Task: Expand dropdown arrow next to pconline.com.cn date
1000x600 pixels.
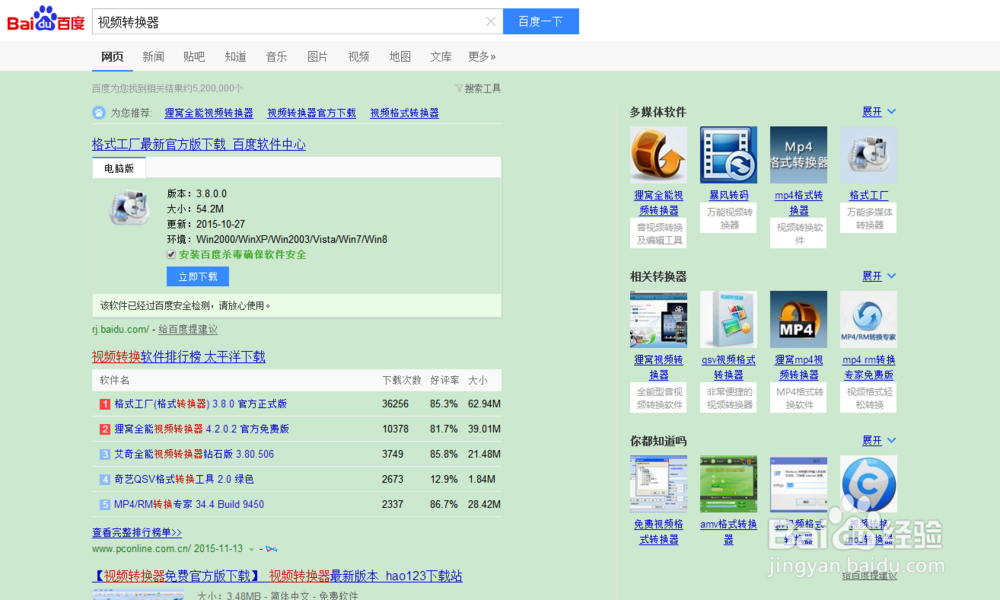Action: click(251, 549)
